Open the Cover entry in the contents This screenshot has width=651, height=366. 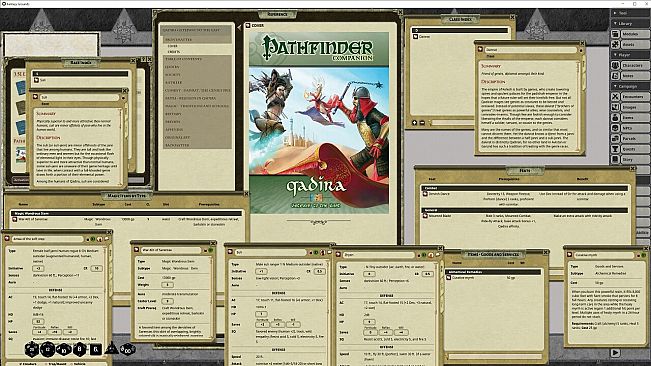point(173,46)
